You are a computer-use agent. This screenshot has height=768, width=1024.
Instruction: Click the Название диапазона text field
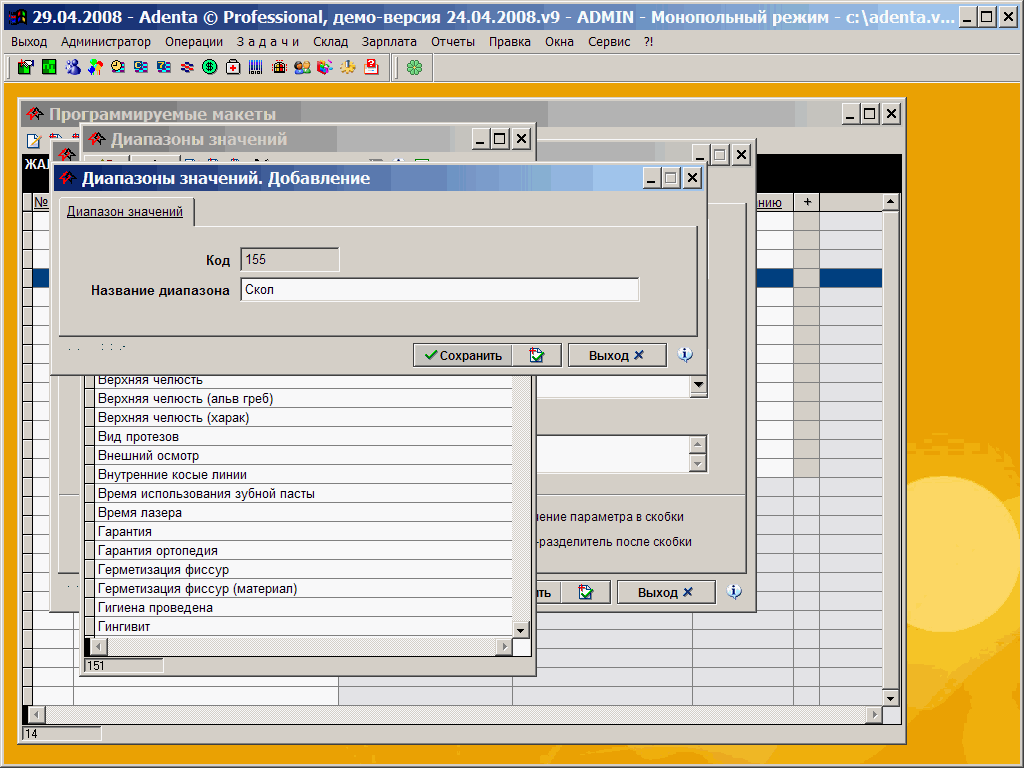439,290
